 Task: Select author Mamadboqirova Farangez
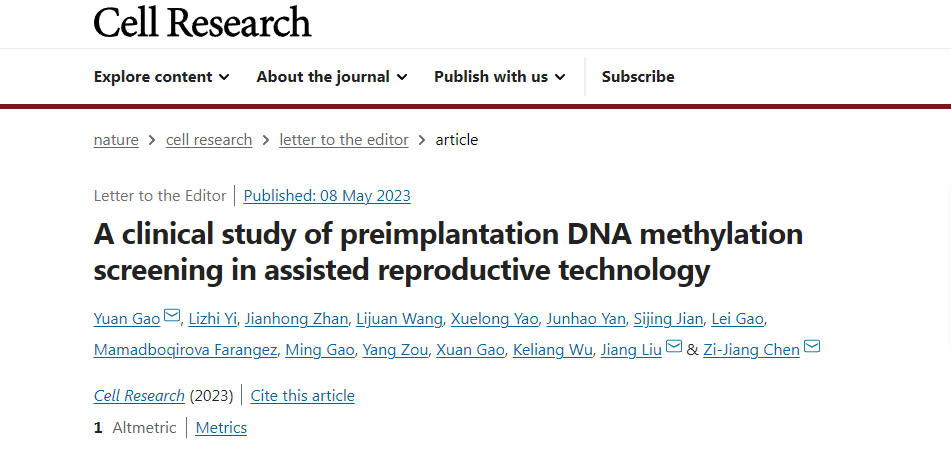[x=185, y=350]
